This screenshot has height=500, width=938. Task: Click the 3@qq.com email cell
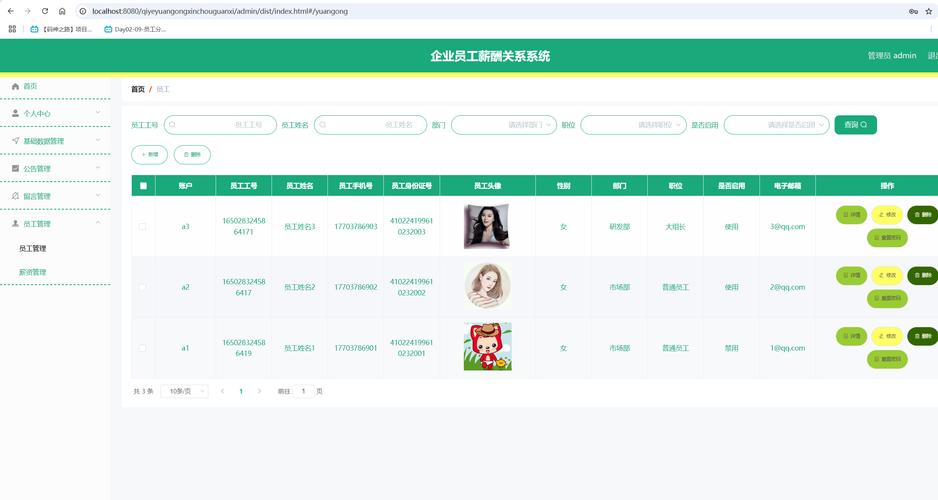pos(787,227)
